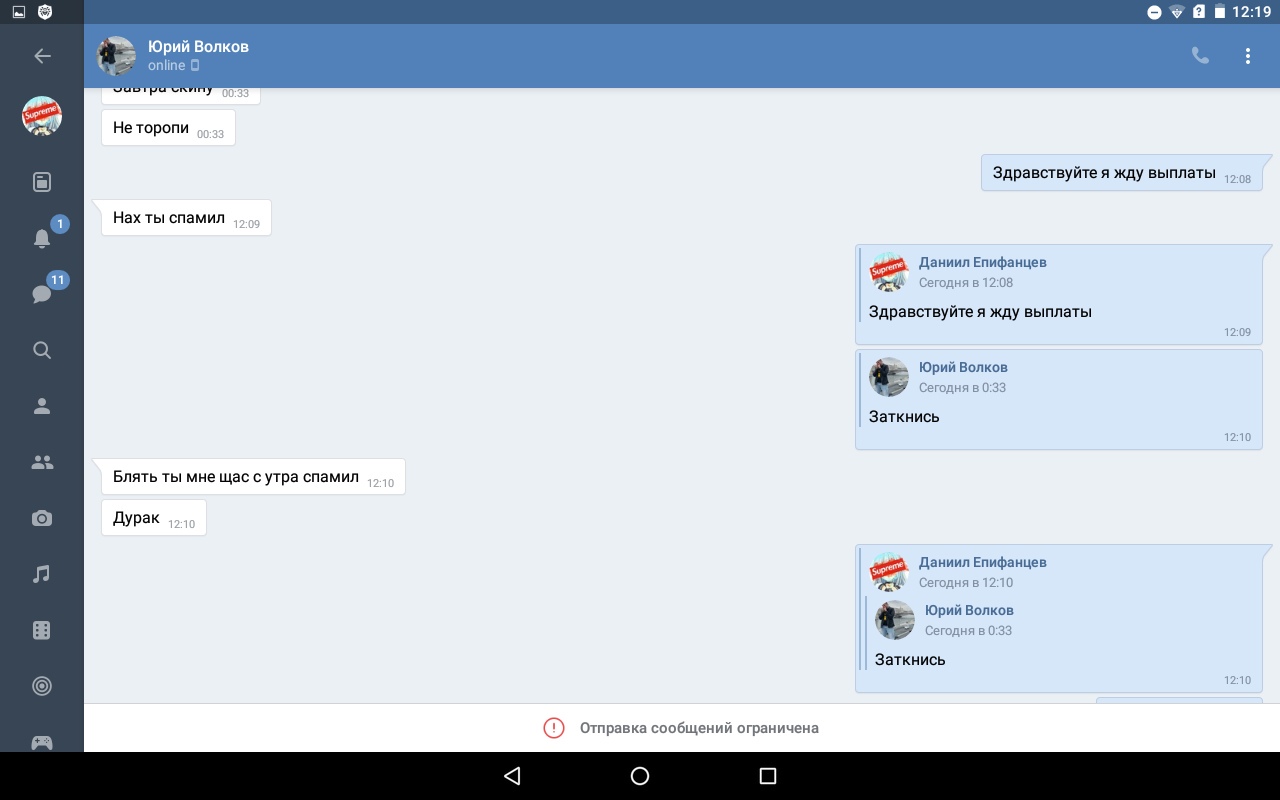Image resolution: width=1280 pixels, height=800 pixels.
Task: Open messages icon showing 11 unread
Action: pos(42,294)
